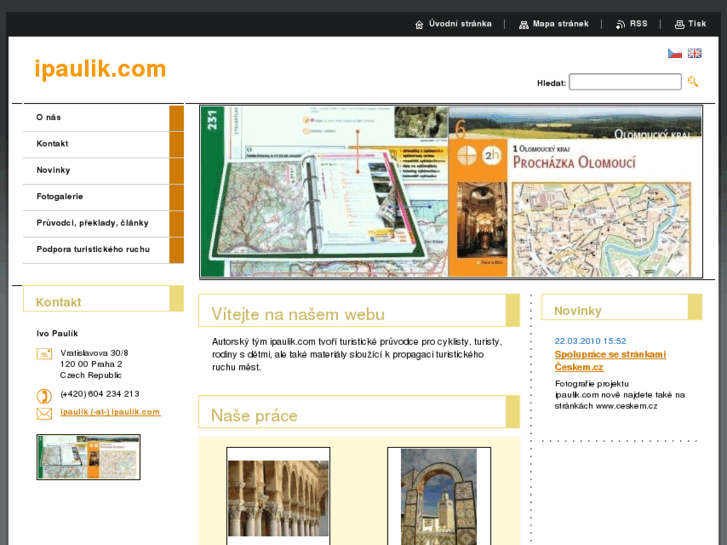Click the magnifier search icon

693,82
